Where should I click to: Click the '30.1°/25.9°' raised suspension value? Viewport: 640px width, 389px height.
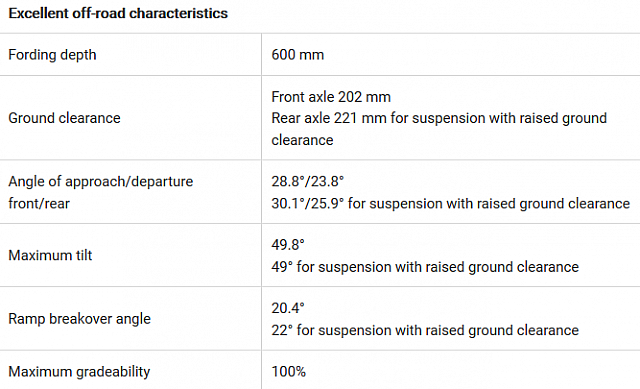pyautogui.click(x=308, y=203)
